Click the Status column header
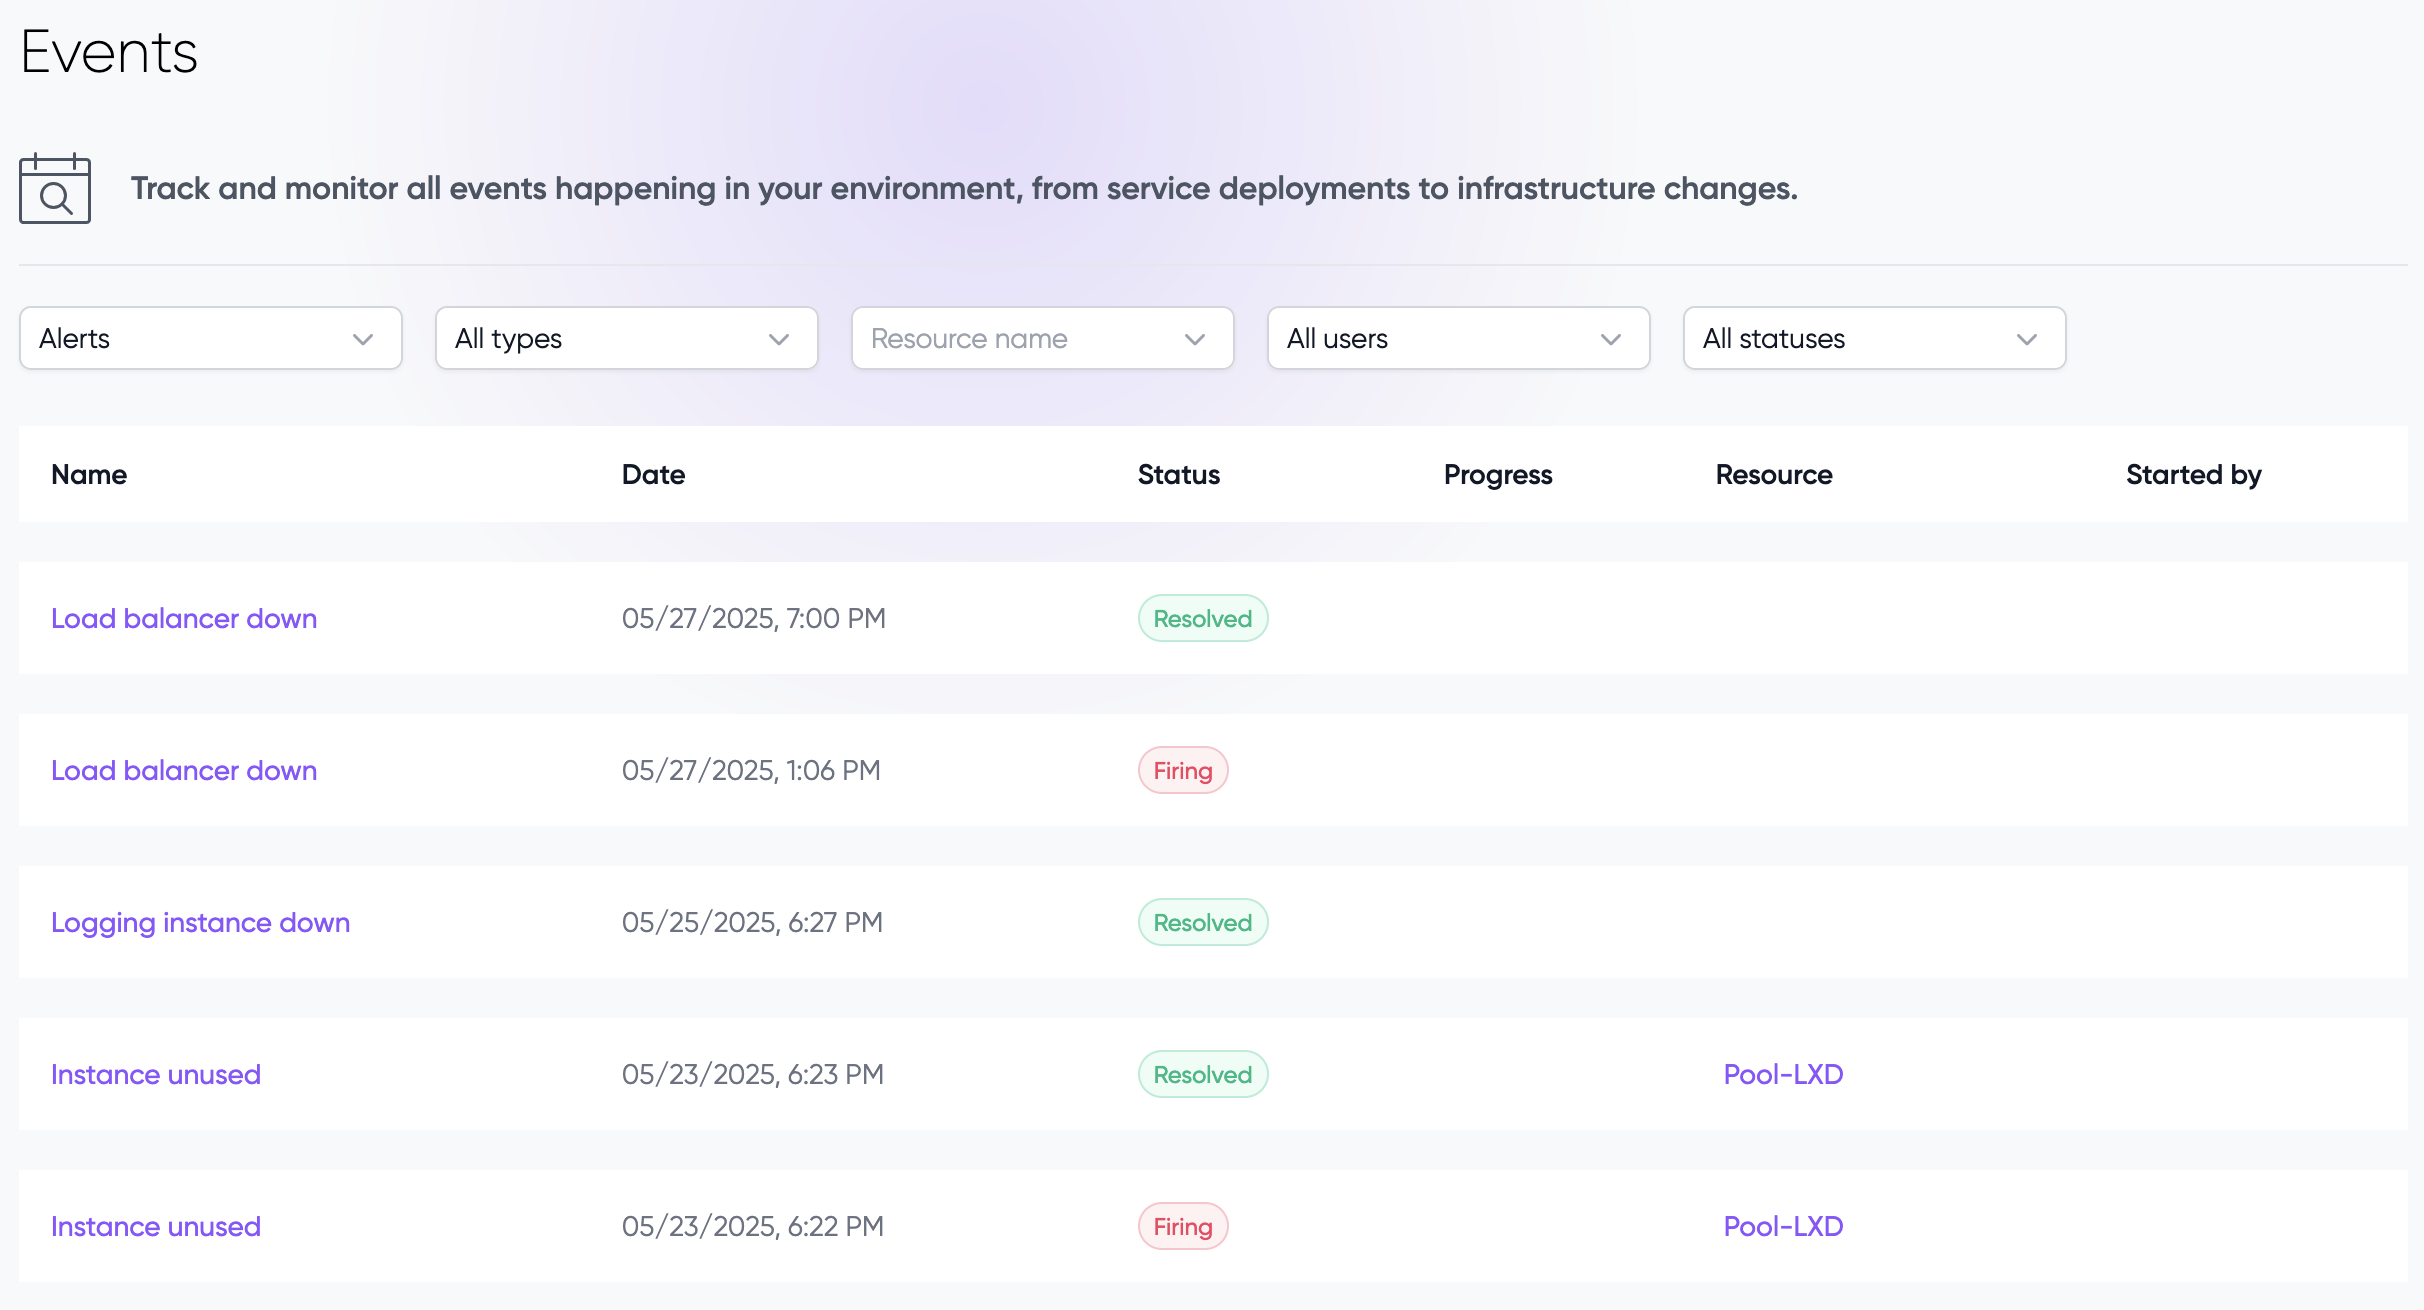Image resolution: width=2424 pixels, height=1310 pixels. pos(1178,475)
